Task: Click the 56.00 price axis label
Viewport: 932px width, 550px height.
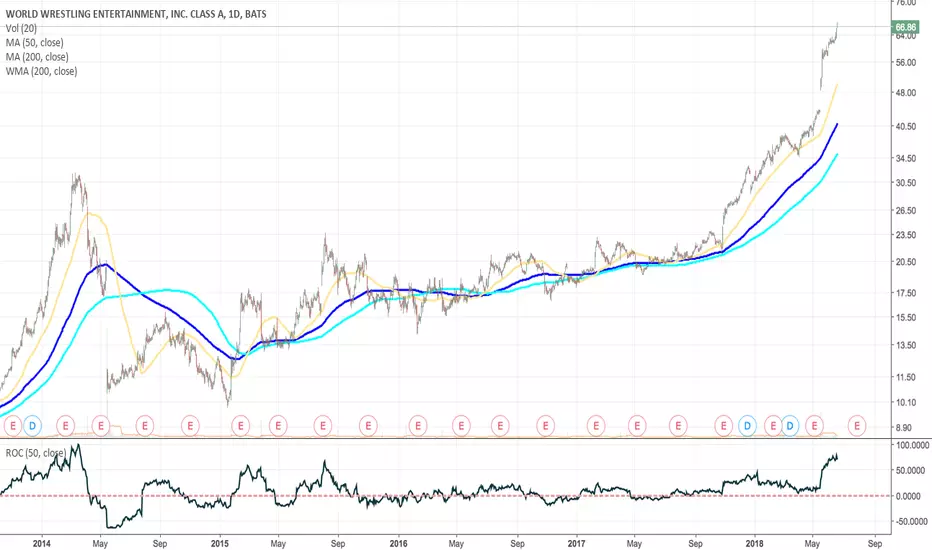Action: (x=906, y=62)
